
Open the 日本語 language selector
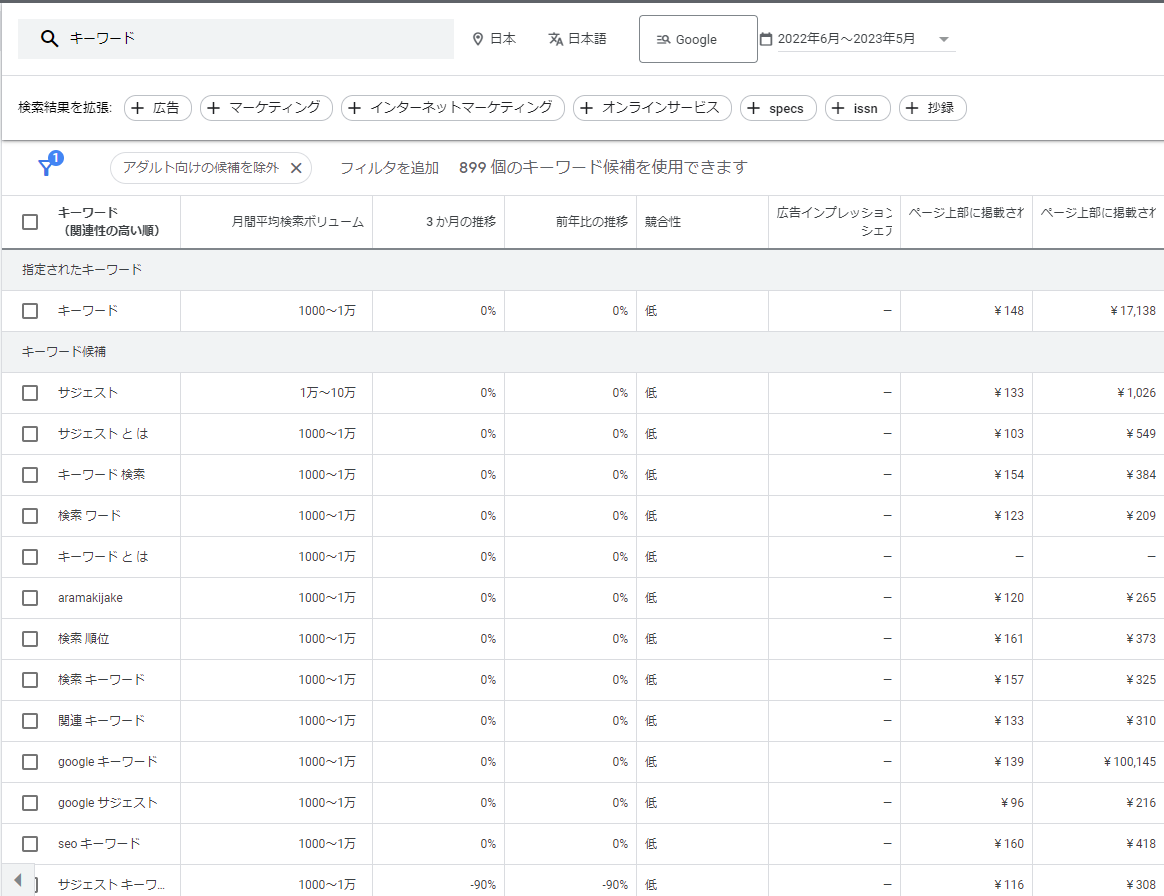pyautogui.click(x=577, y=39)
